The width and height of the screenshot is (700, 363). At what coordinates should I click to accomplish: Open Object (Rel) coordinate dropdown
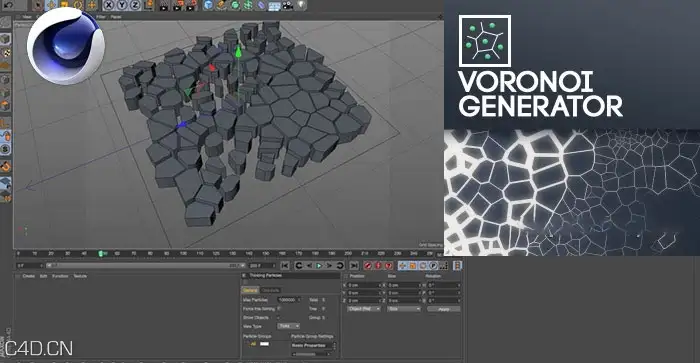[x=364, y=309]
